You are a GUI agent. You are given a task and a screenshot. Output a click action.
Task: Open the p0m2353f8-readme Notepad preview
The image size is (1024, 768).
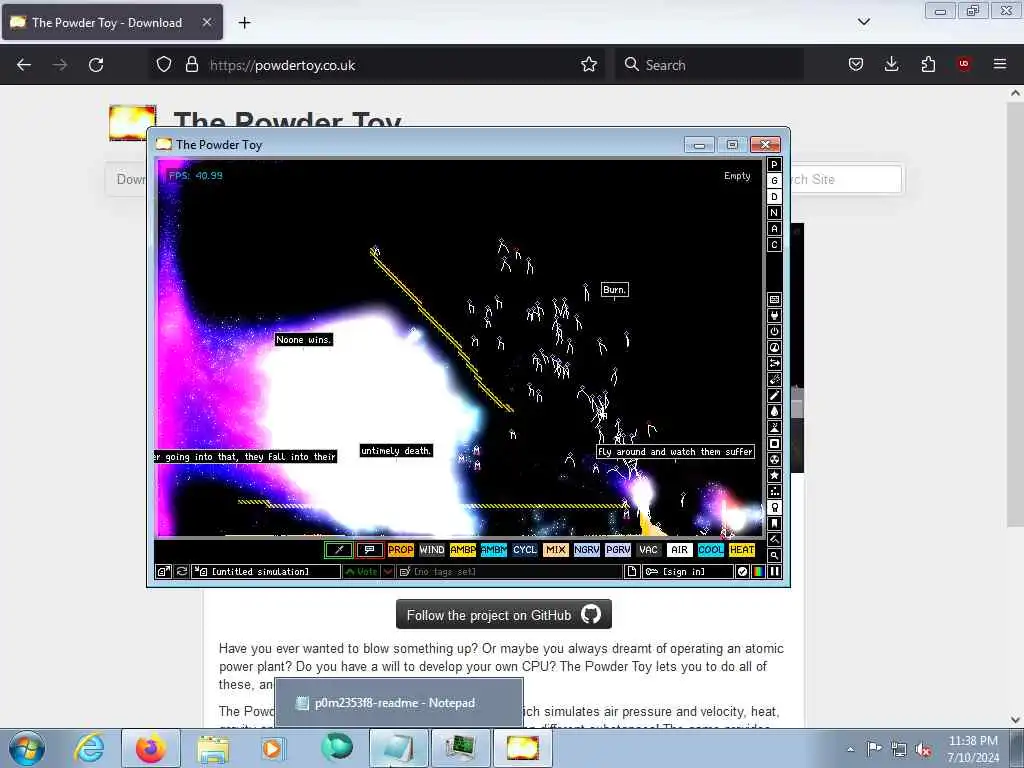coord(398,703)
